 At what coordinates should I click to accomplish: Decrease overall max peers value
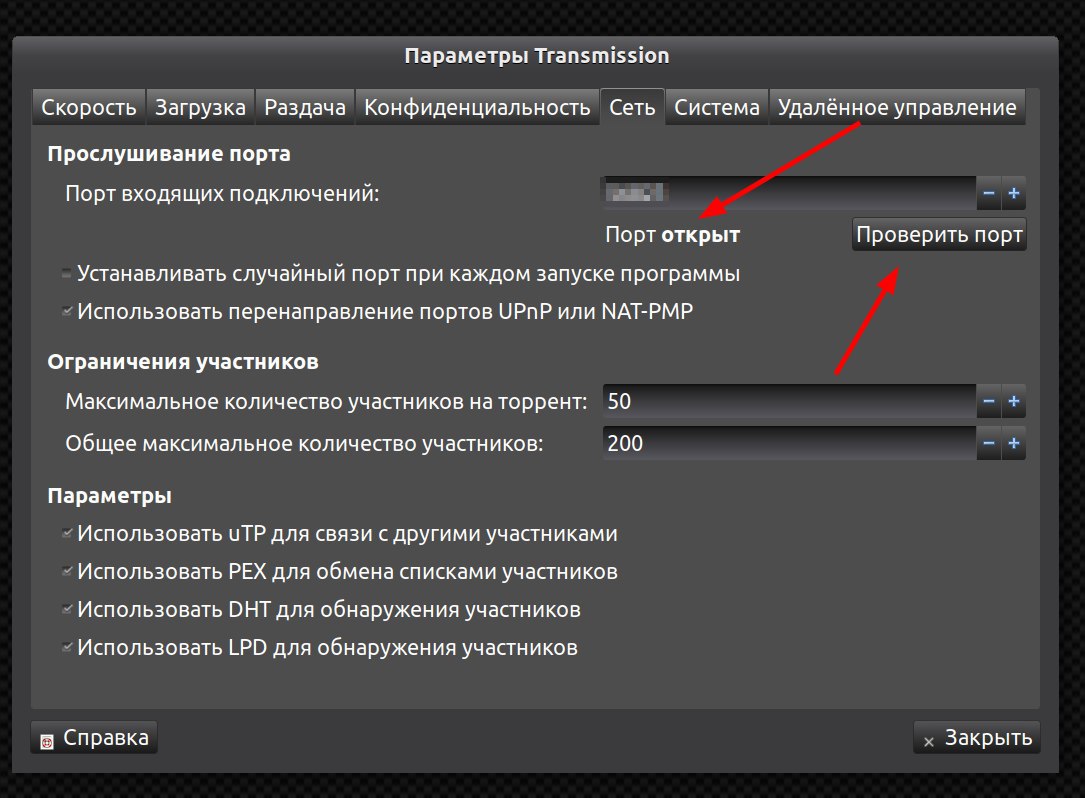pyautogui.click(x=989, y=444)
